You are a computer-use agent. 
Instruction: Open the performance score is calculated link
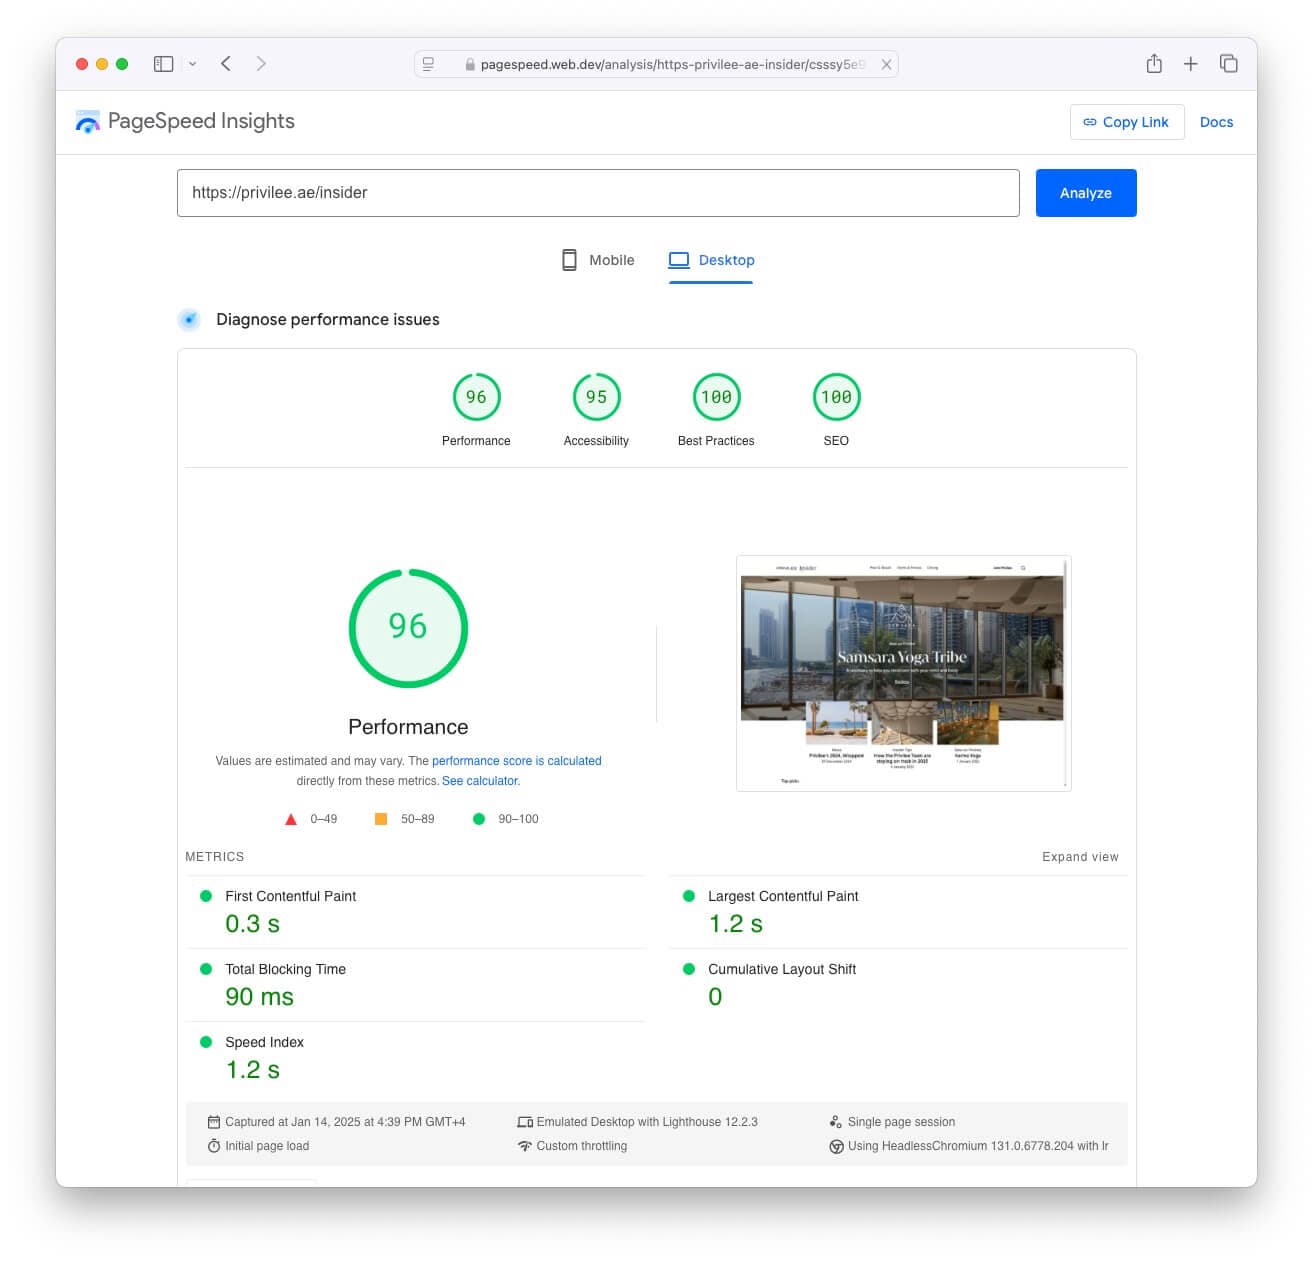[517, 761]
